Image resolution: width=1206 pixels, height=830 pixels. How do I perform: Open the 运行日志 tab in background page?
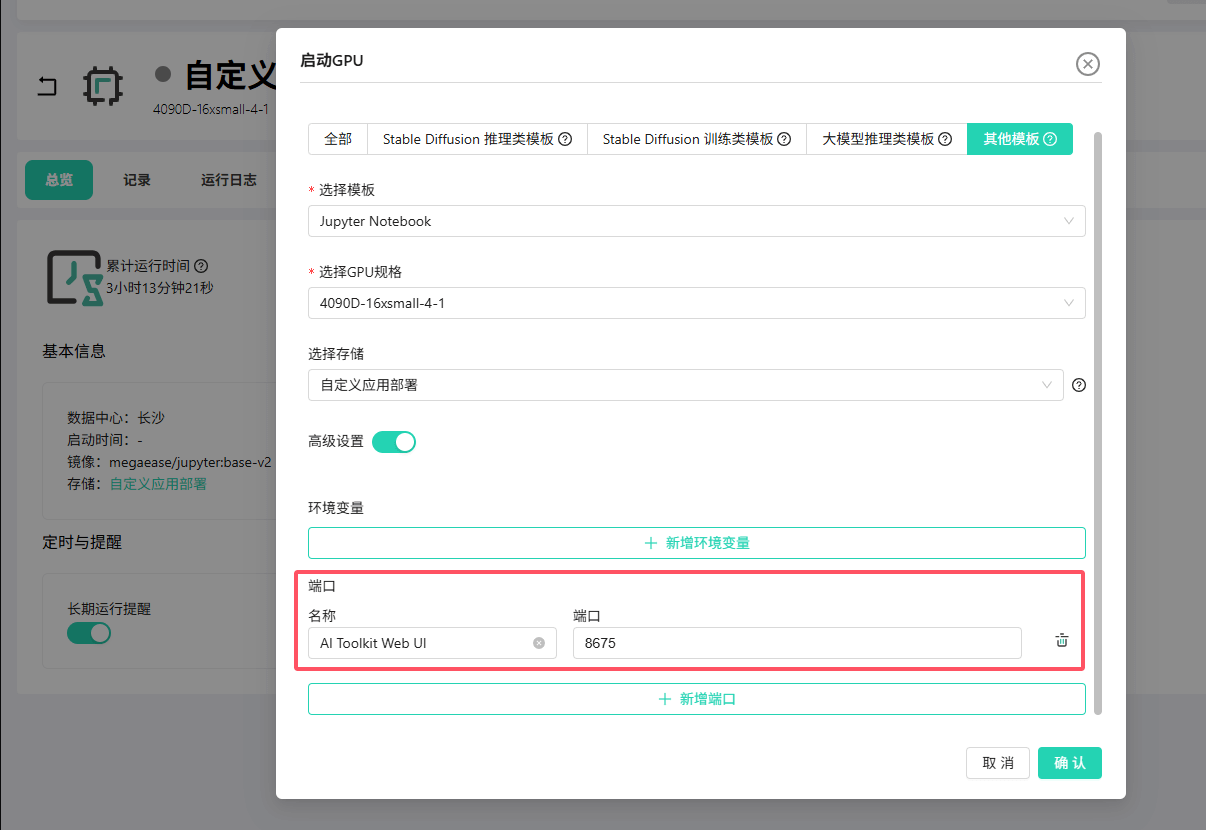point(229,180)
